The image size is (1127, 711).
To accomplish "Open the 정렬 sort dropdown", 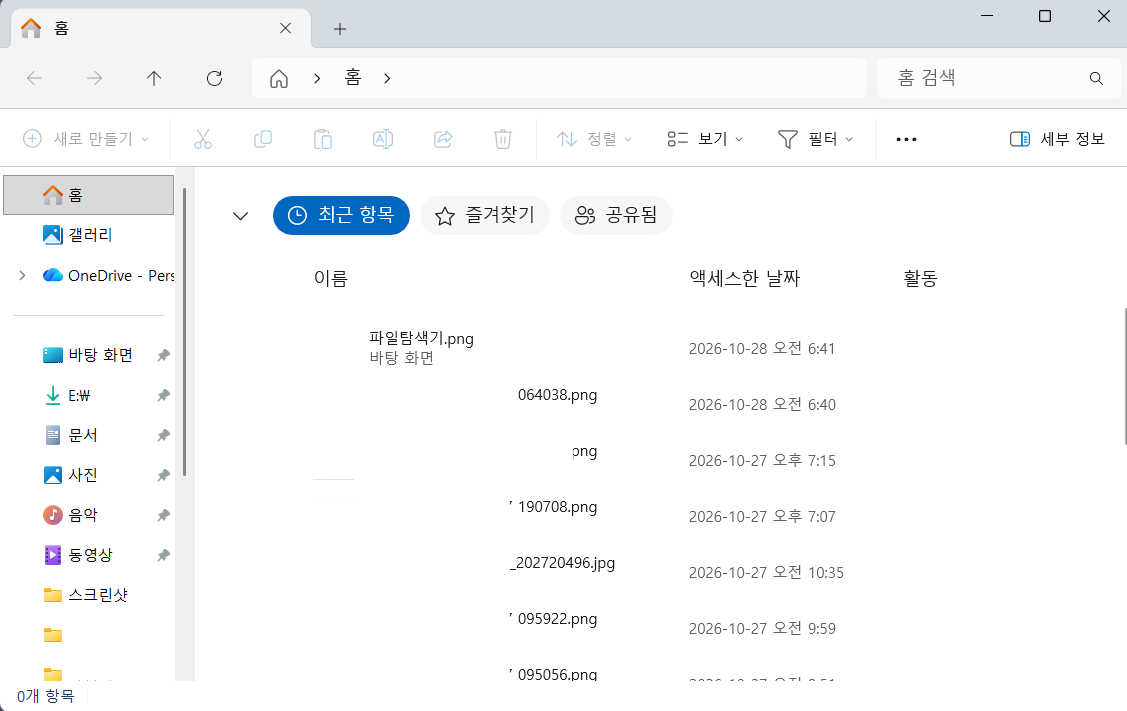I will 594,139.
